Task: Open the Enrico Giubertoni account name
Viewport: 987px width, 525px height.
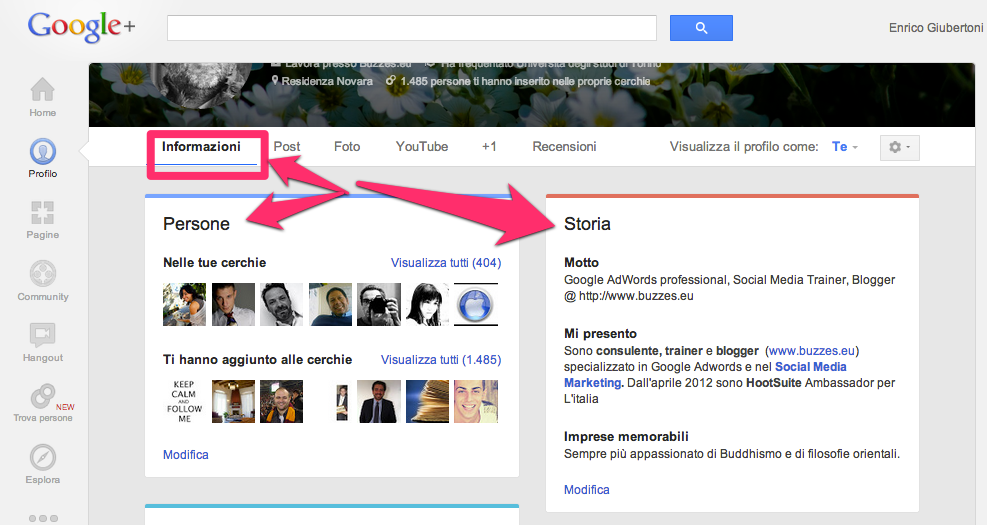Action: pyautogui.click(x=935, y=28)
